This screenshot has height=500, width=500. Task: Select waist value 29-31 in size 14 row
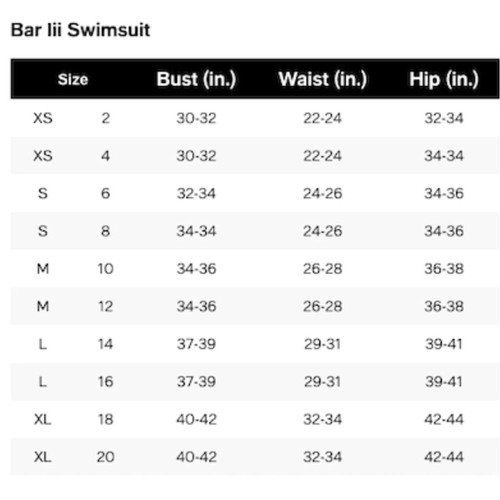click(x=323, y=344)
